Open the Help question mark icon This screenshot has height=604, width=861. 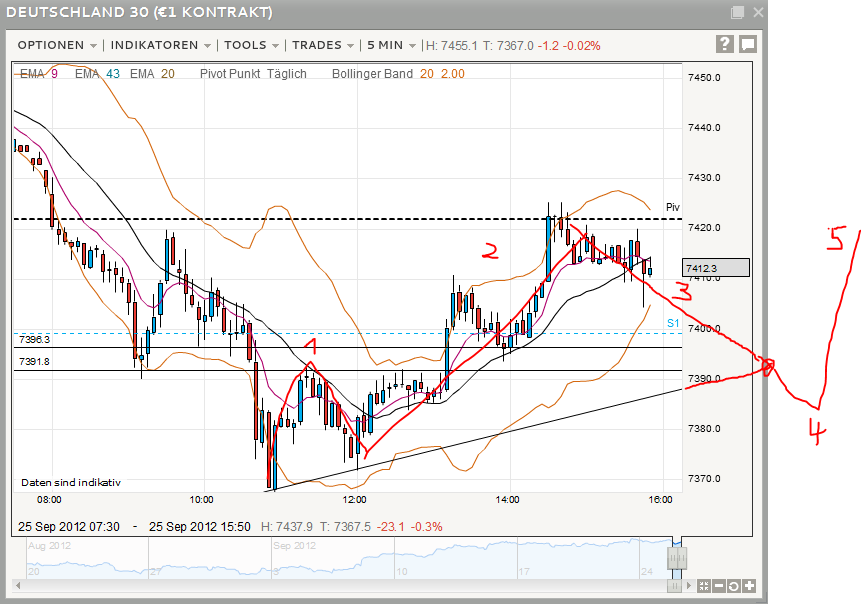coord(725,43)
